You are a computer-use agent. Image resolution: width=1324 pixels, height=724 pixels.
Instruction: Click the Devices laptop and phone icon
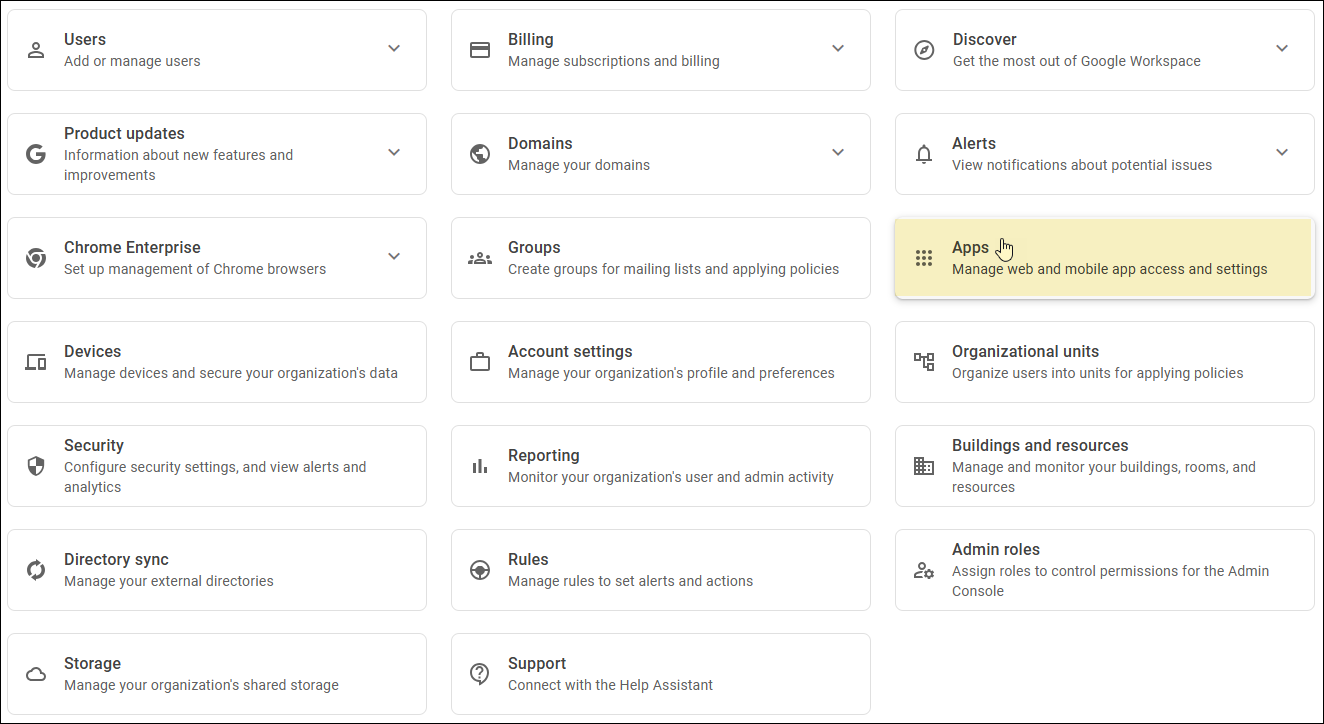[36, 362]
